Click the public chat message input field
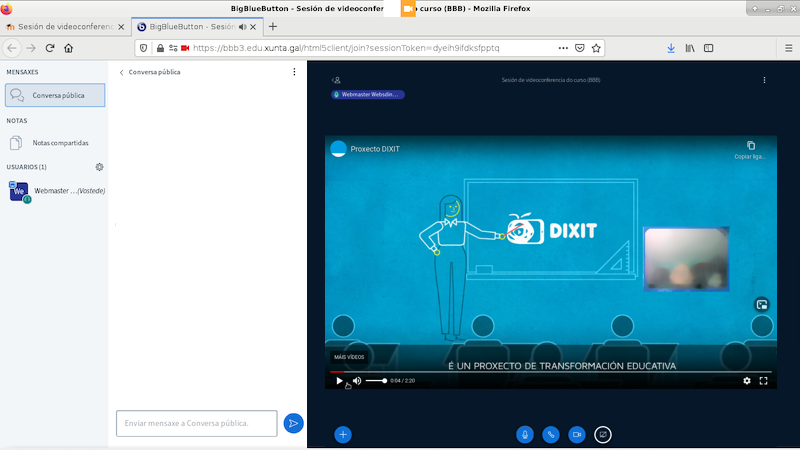 196,423
